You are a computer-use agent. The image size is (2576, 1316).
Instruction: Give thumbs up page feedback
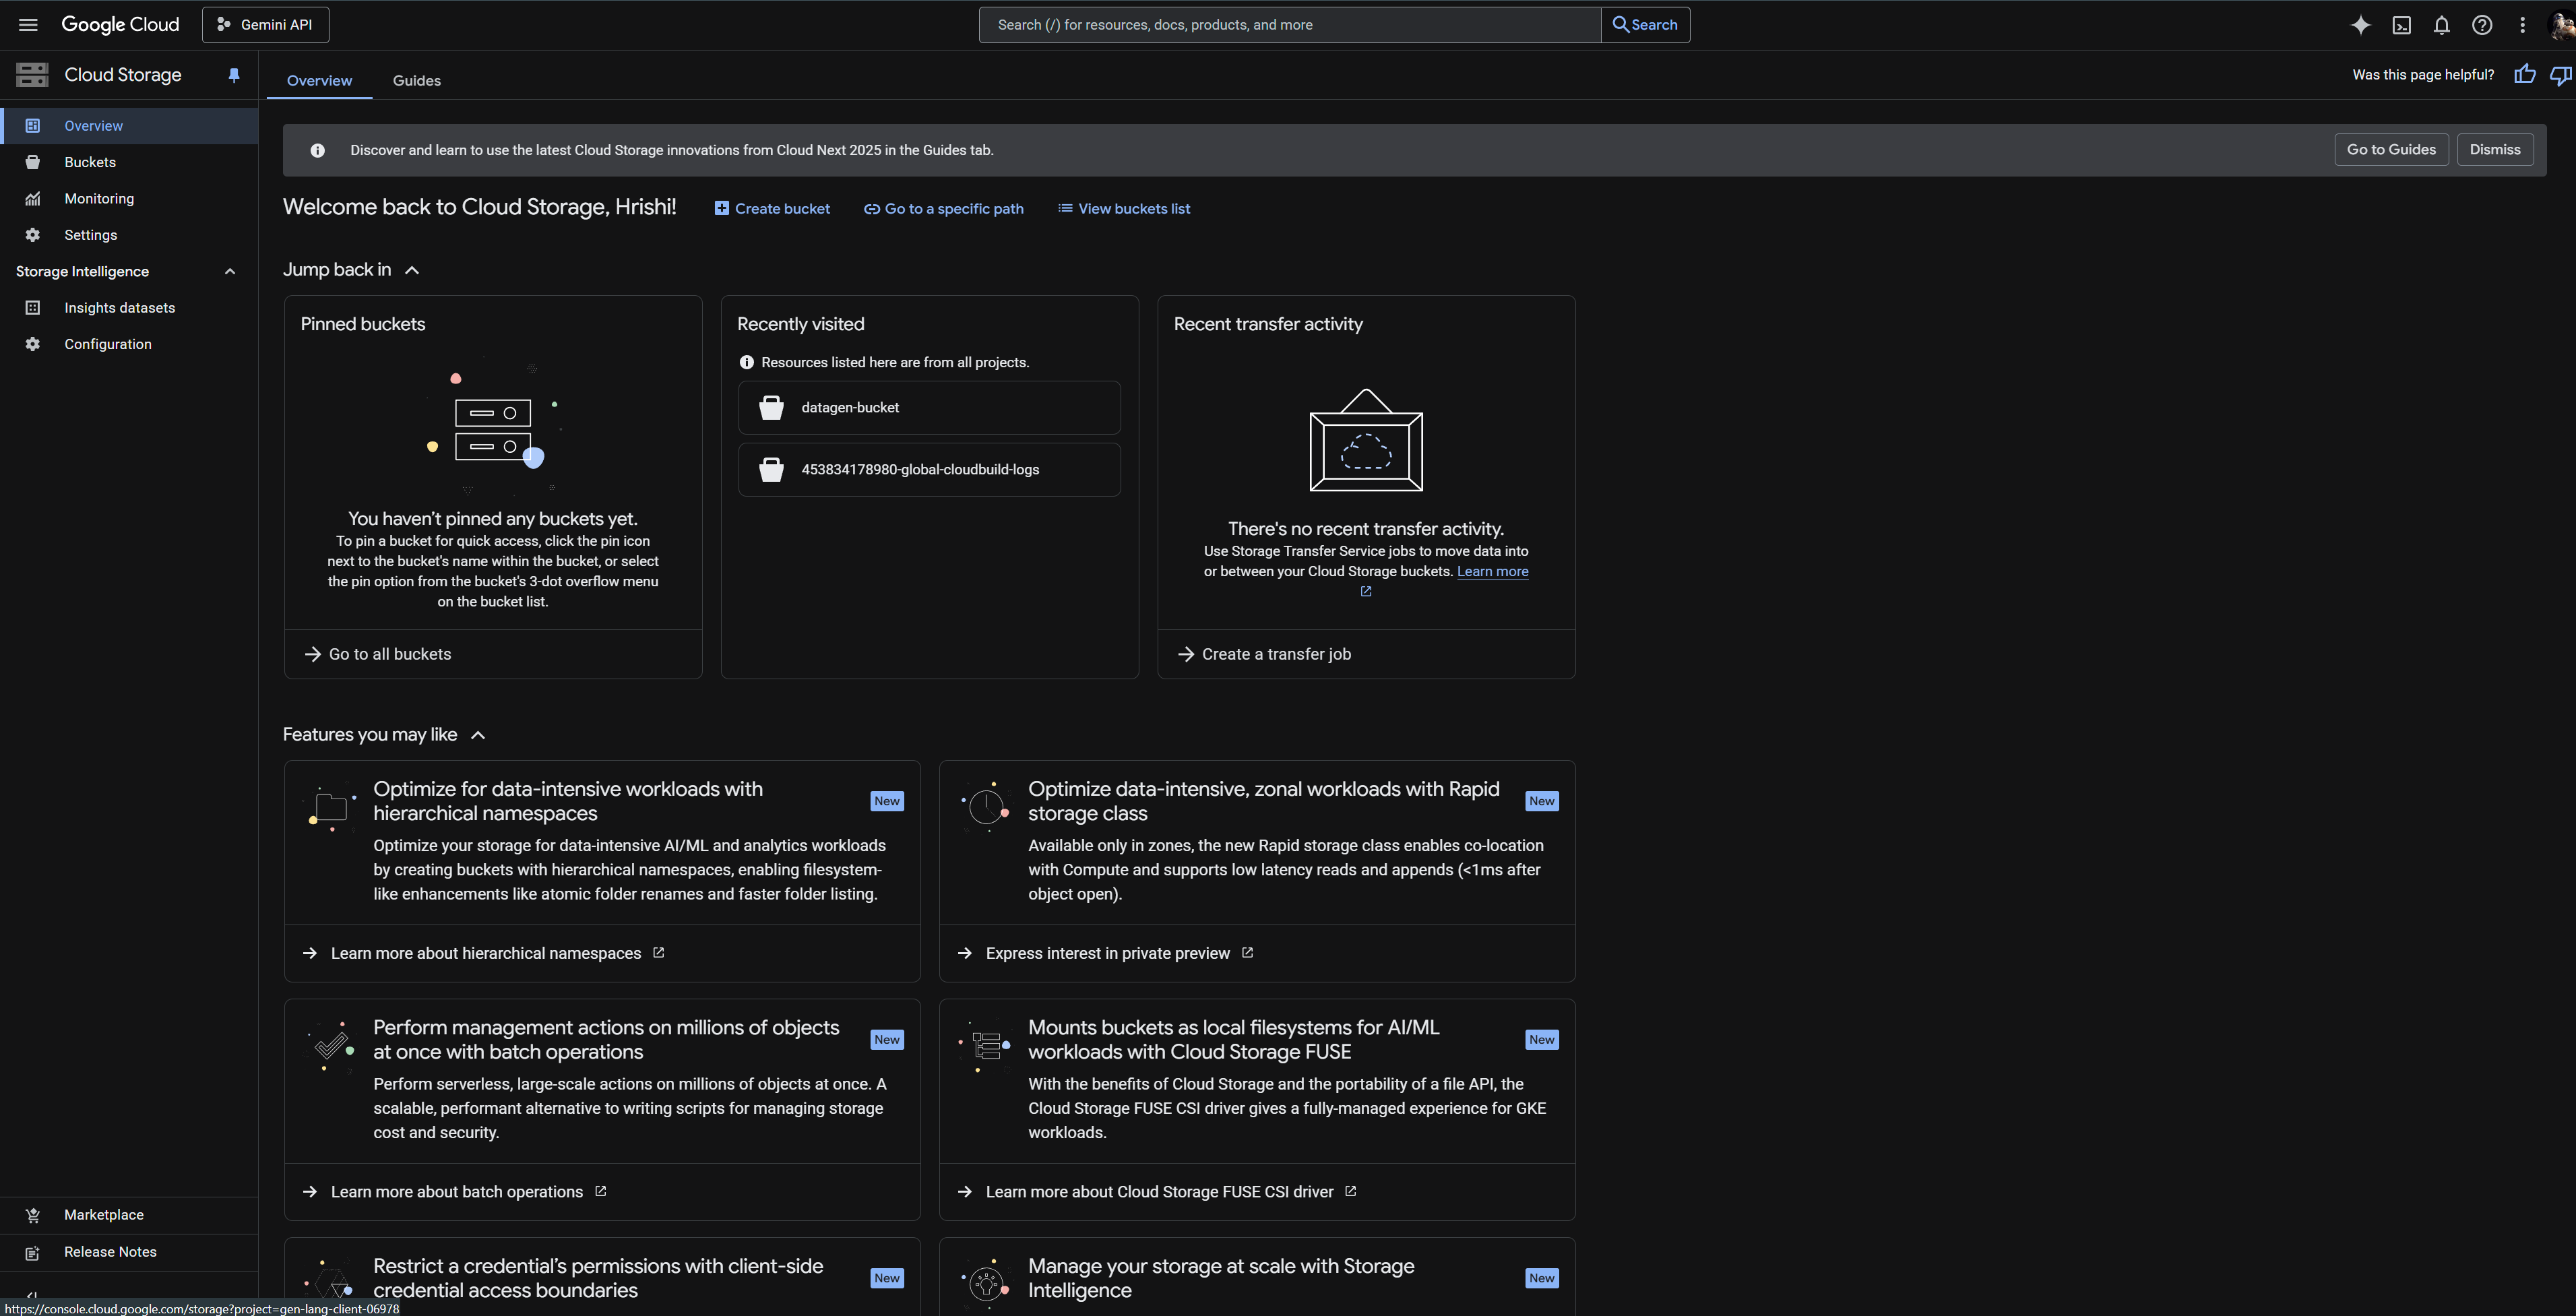2525,75
